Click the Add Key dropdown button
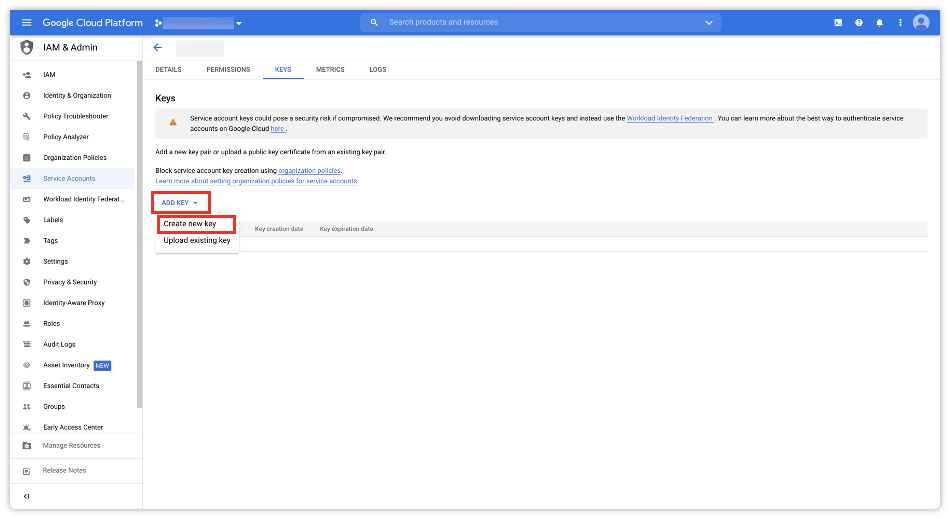 coord(181,203)
